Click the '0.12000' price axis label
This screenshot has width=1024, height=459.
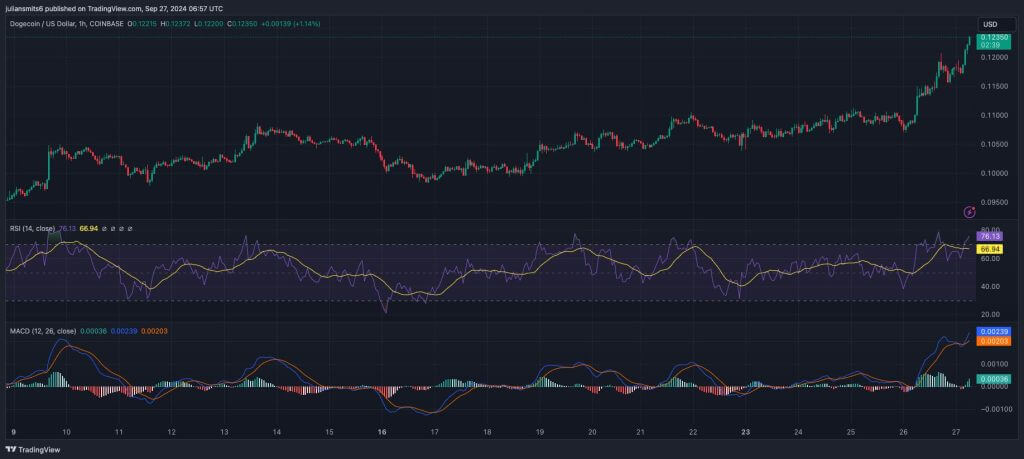coord(993,57)
